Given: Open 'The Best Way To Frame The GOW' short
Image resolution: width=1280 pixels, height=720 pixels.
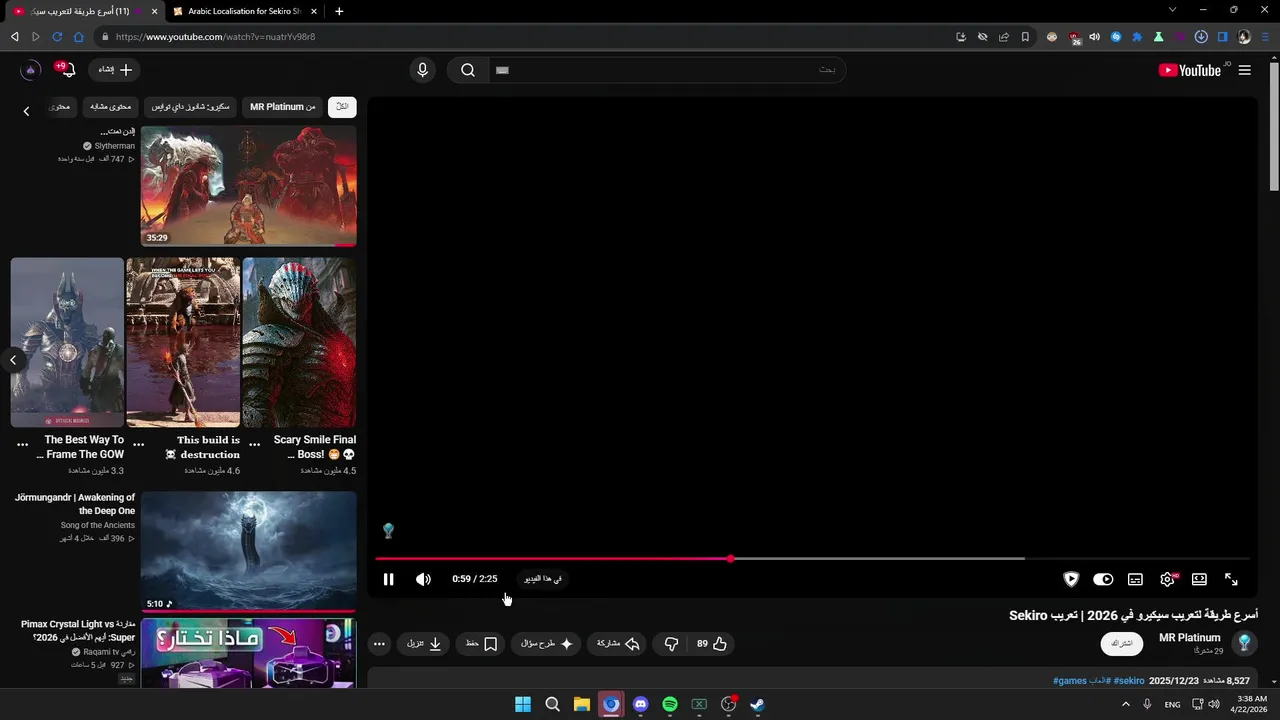Looking at the screenshot, I should pos(67,343).
